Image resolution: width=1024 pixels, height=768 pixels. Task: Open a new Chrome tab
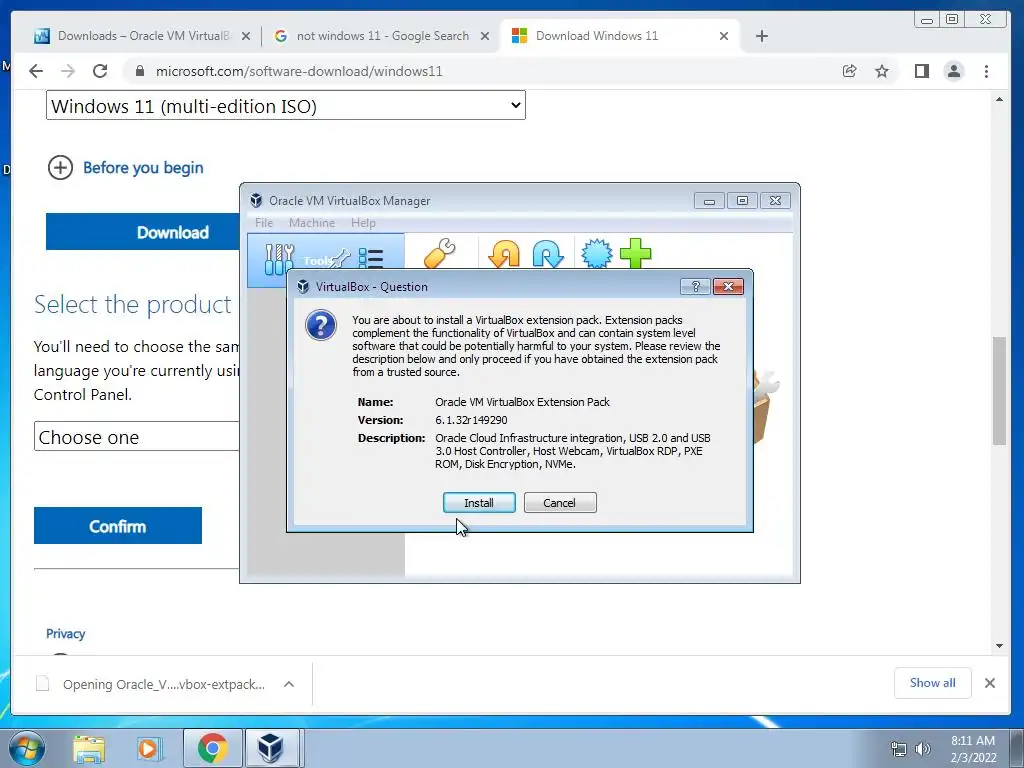point(761,36)
